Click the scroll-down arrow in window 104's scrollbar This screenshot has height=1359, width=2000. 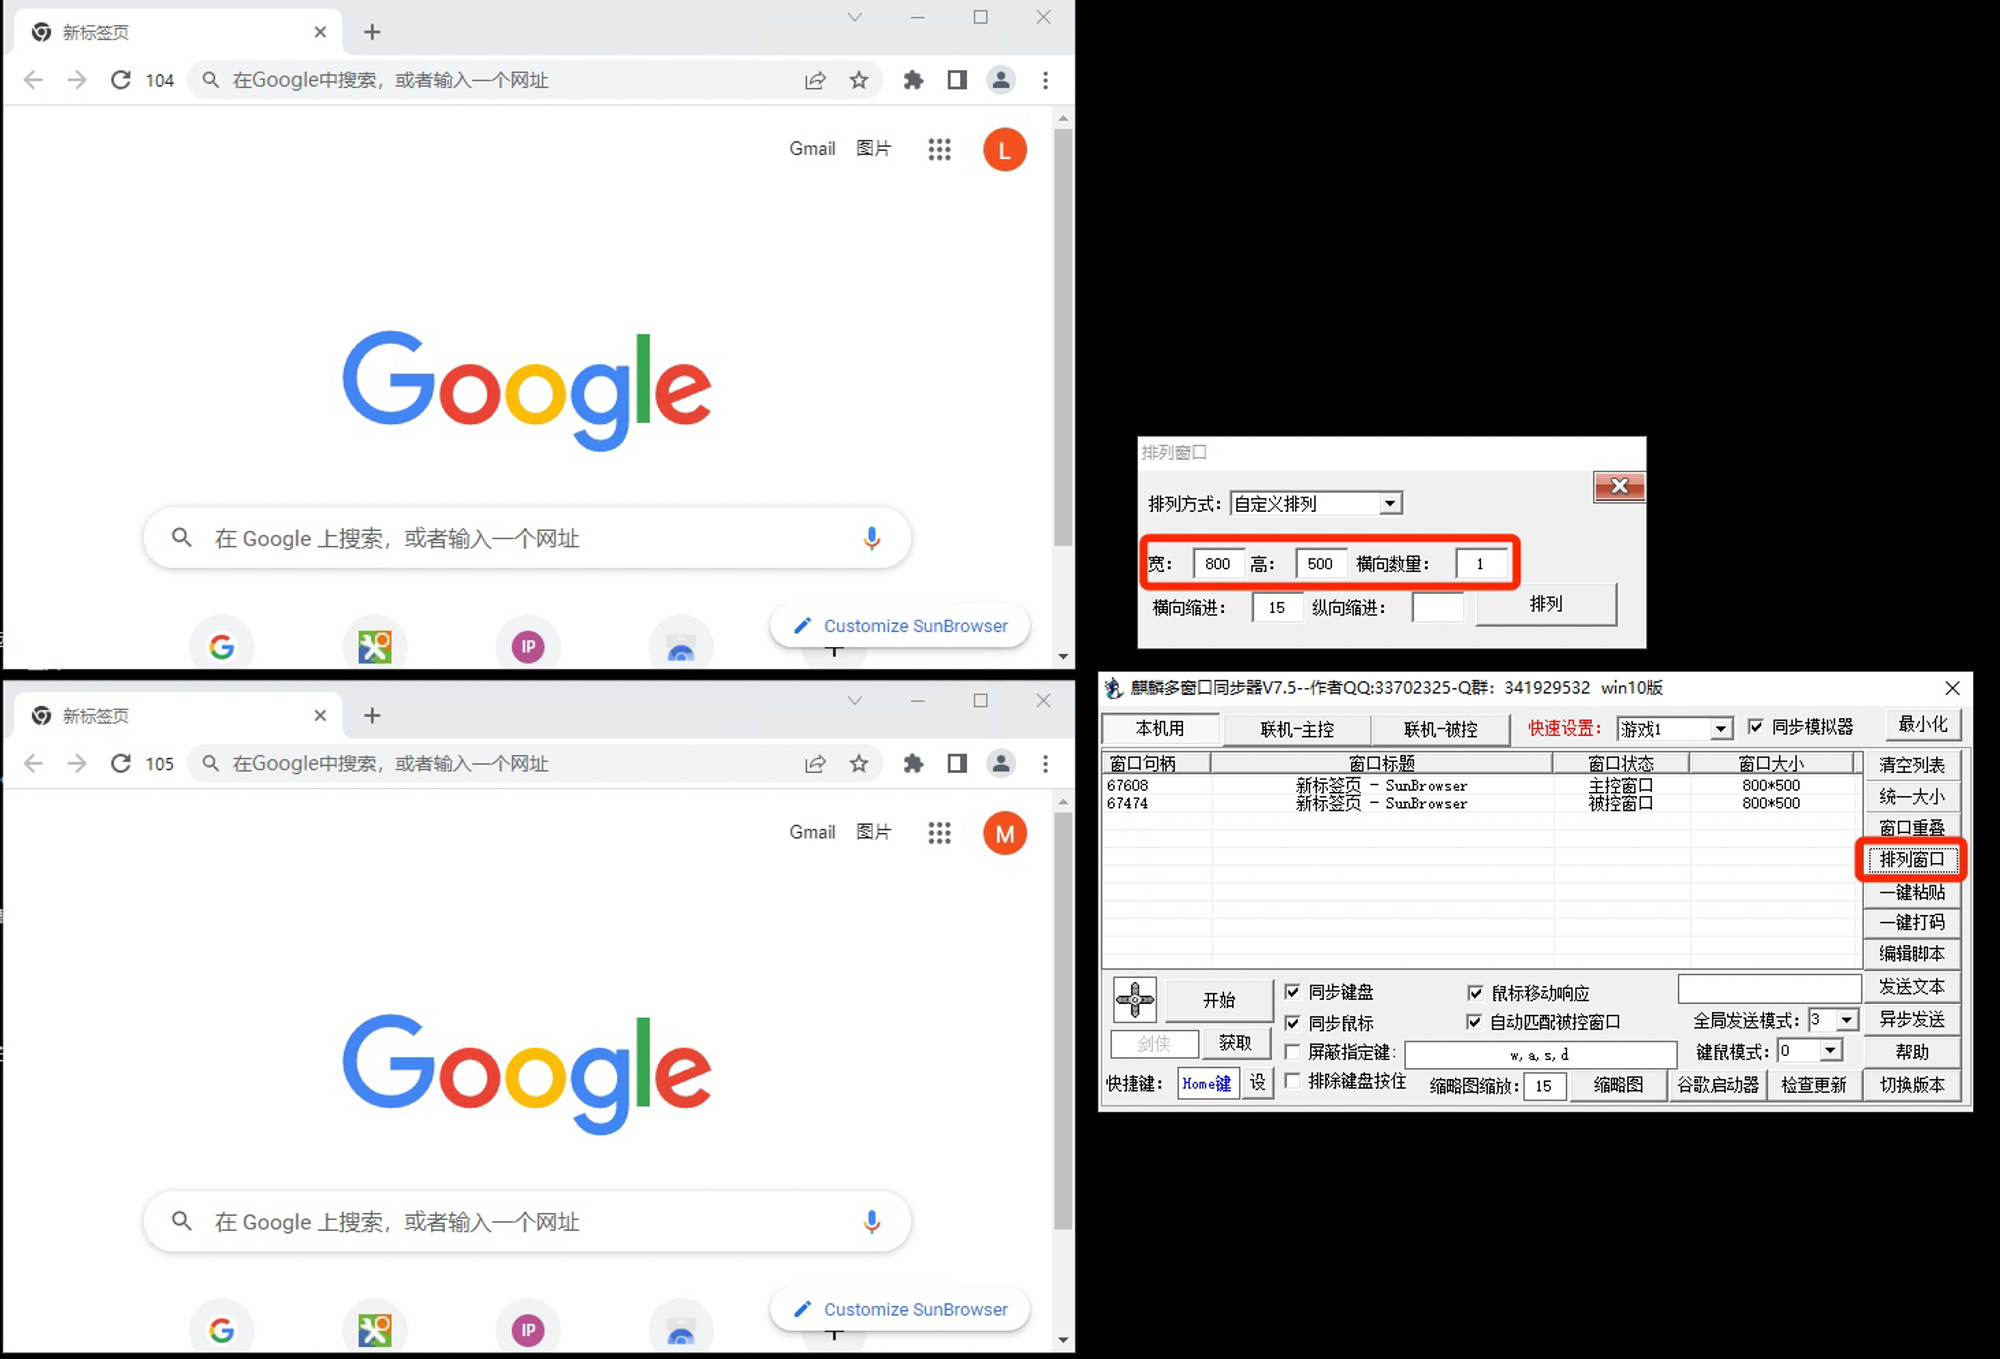(1063, 657)
